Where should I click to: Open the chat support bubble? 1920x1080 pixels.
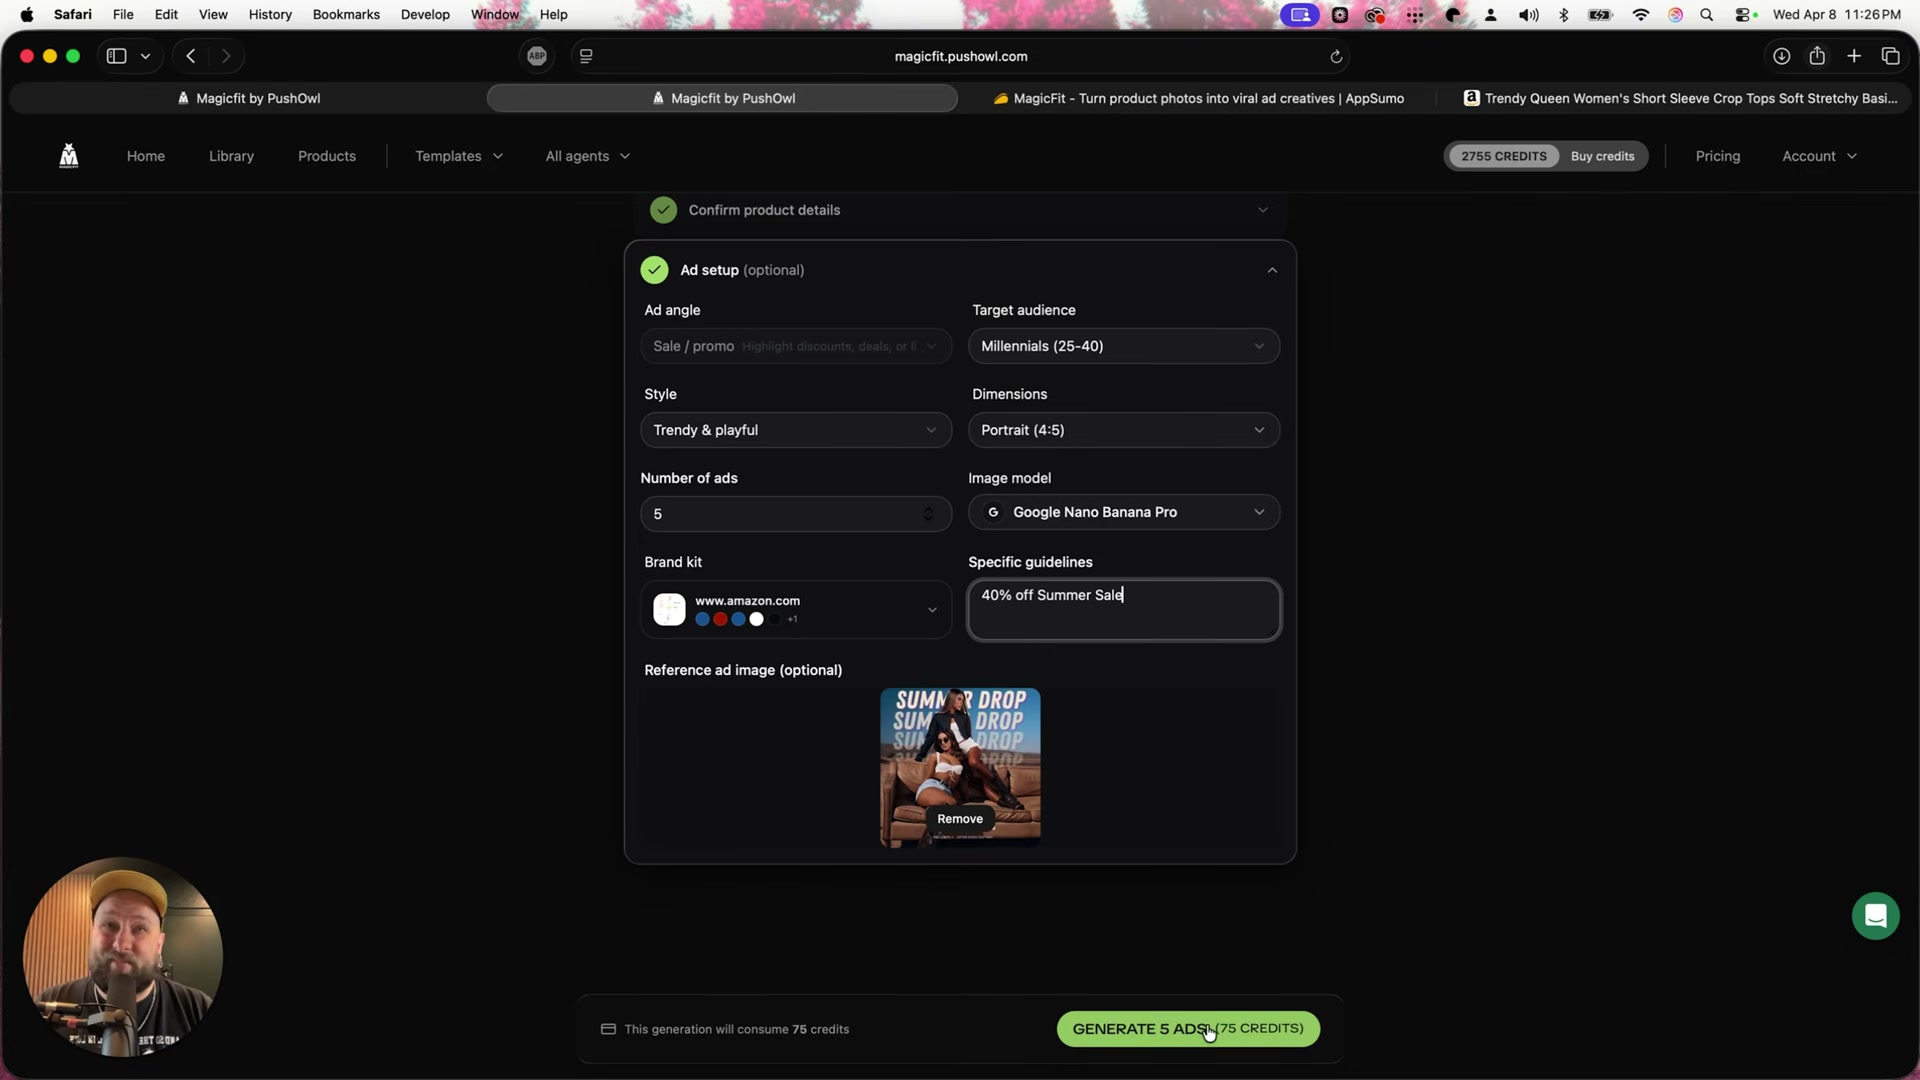click(x=1875, y=915)
